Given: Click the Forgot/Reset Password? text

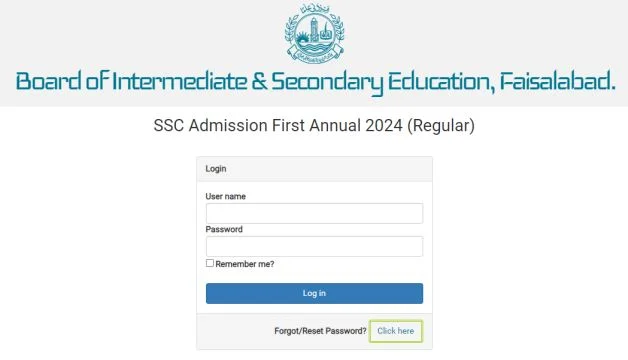Looking at the screenshot, I should pyautogui.click(x=320, y=331).
